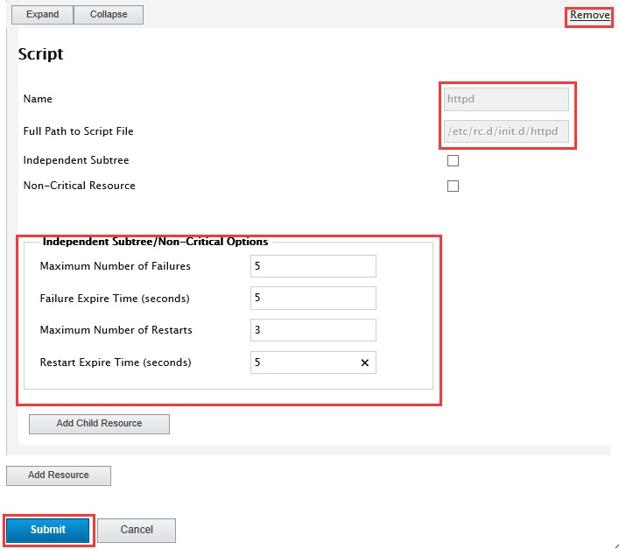Click the Independent Subtree label text

pos(76,160)
